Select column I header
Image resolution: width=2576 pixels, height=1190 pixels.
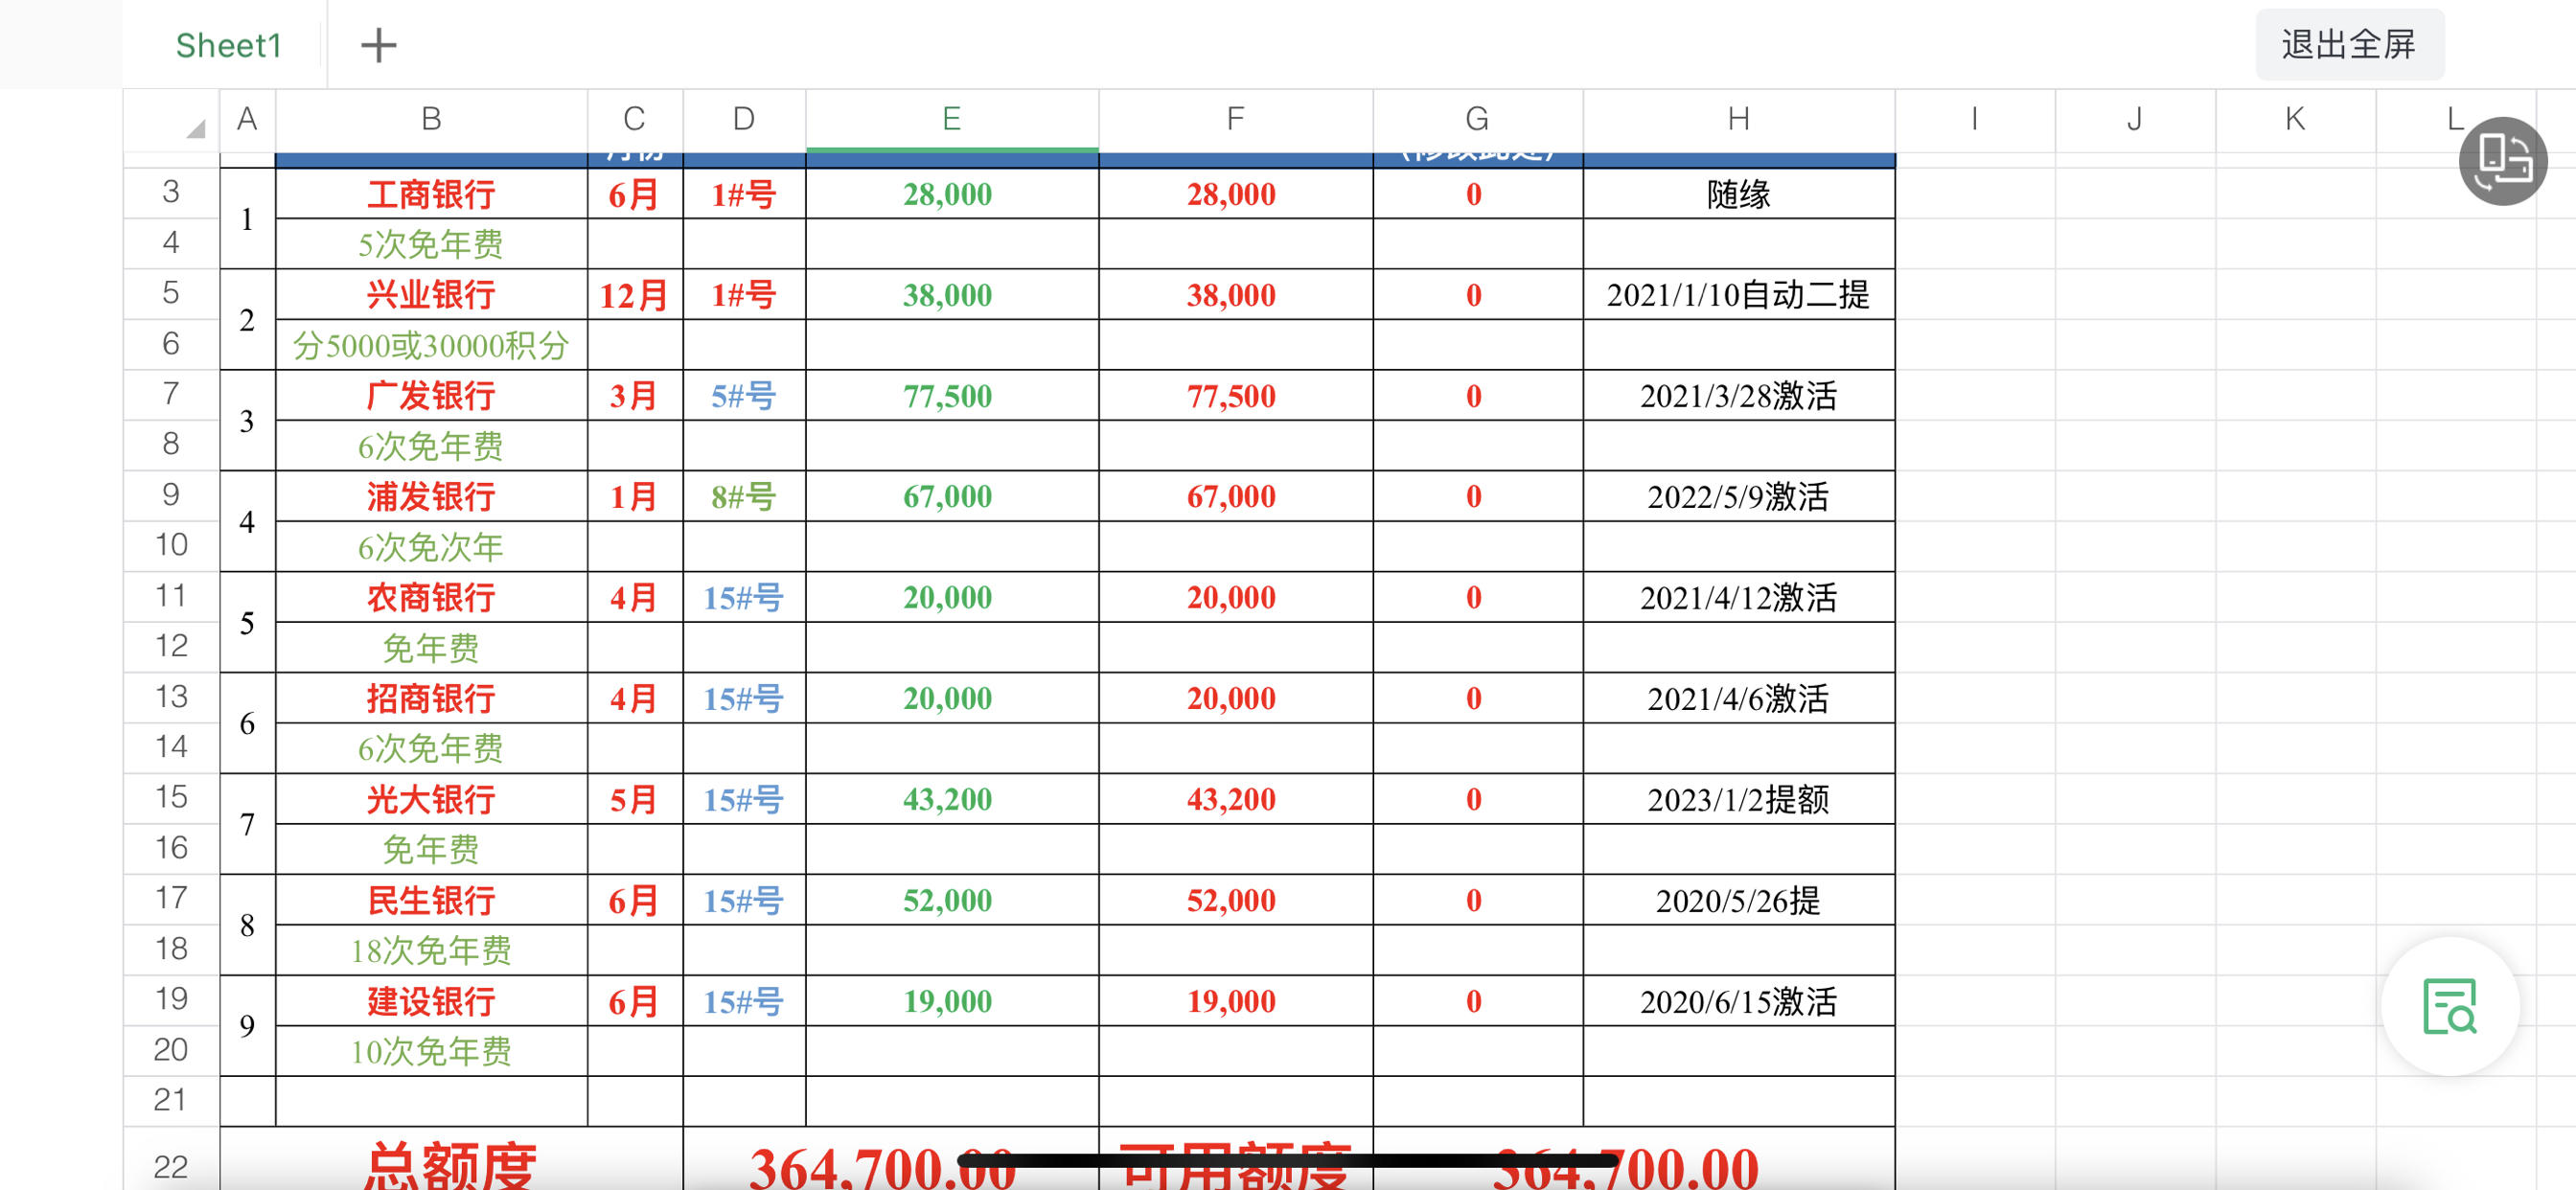[1974, 120]
